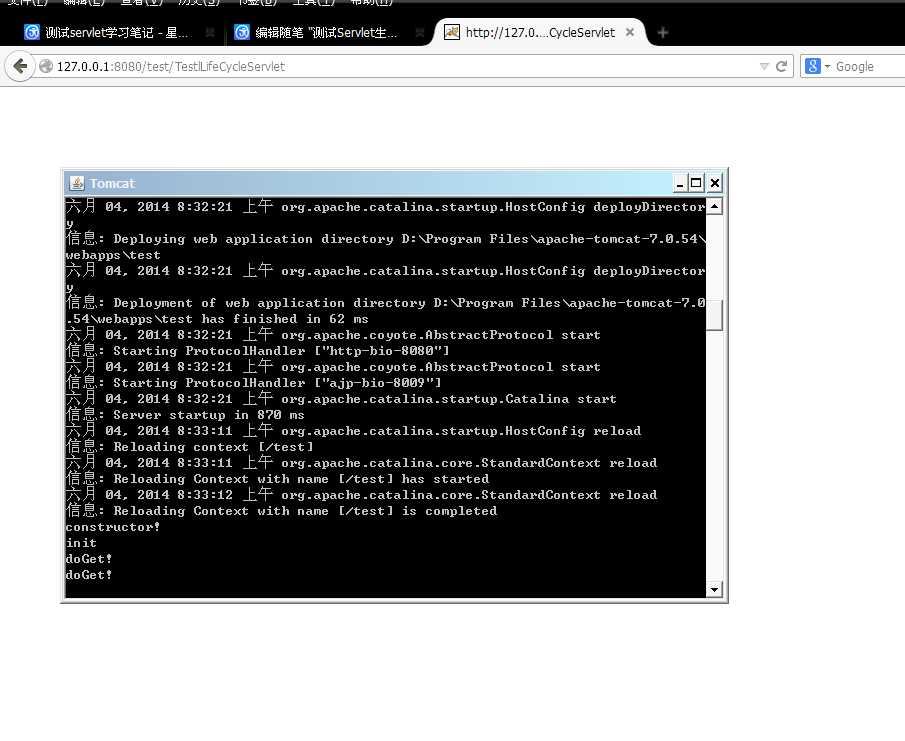
Task: Click the 测试servlet tab favicon
Action: 32,32
